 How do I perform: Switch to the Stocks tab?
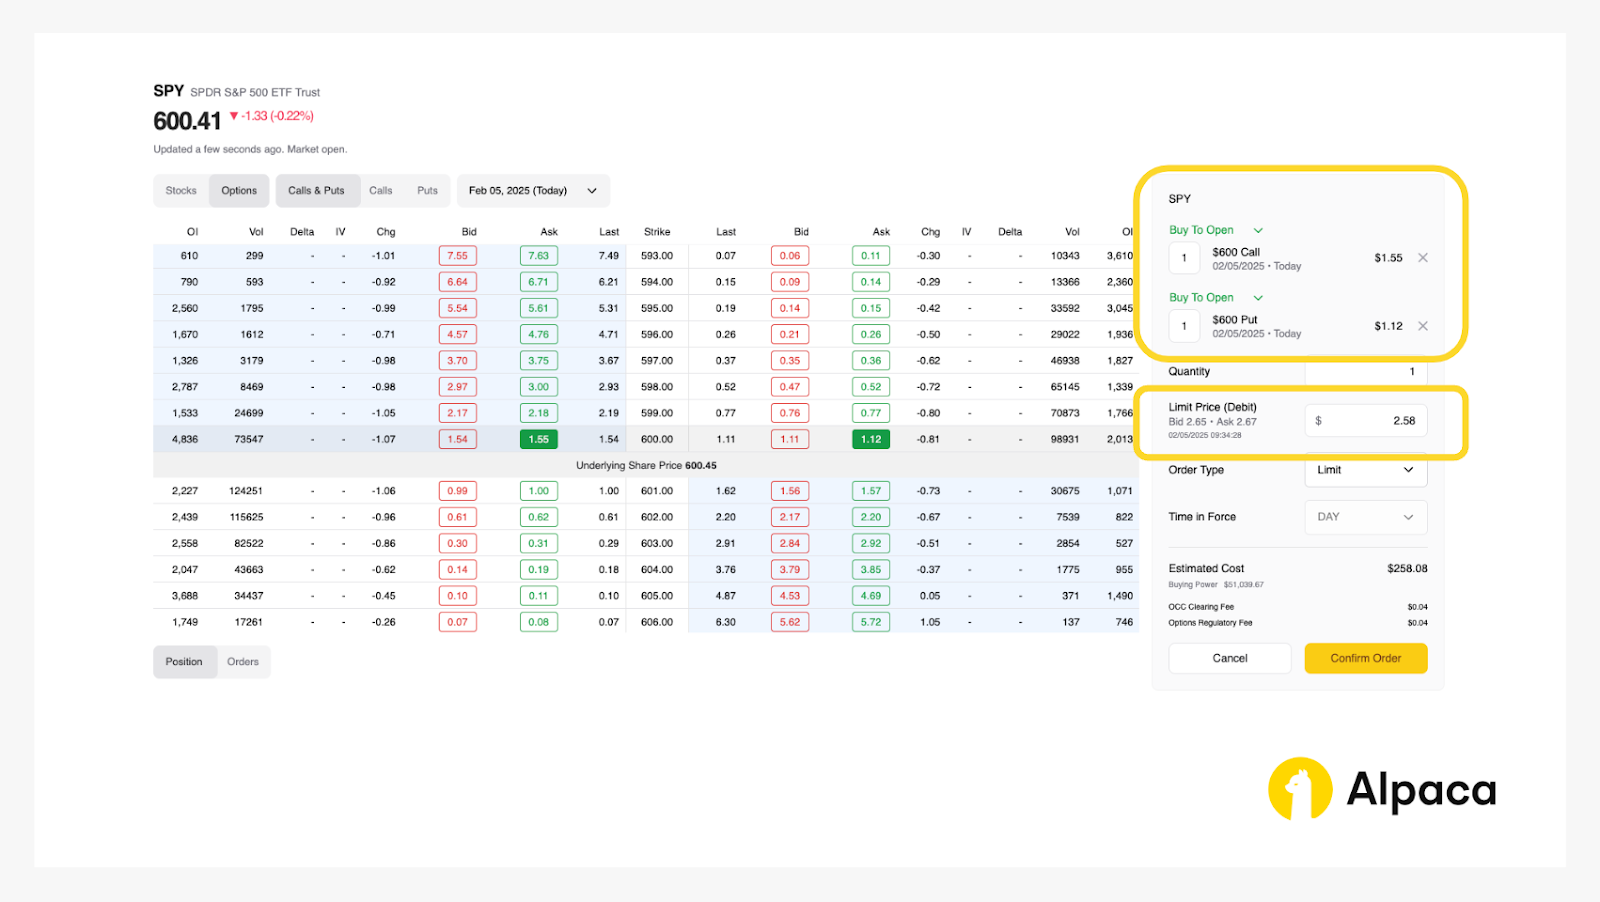pos(181,191)
